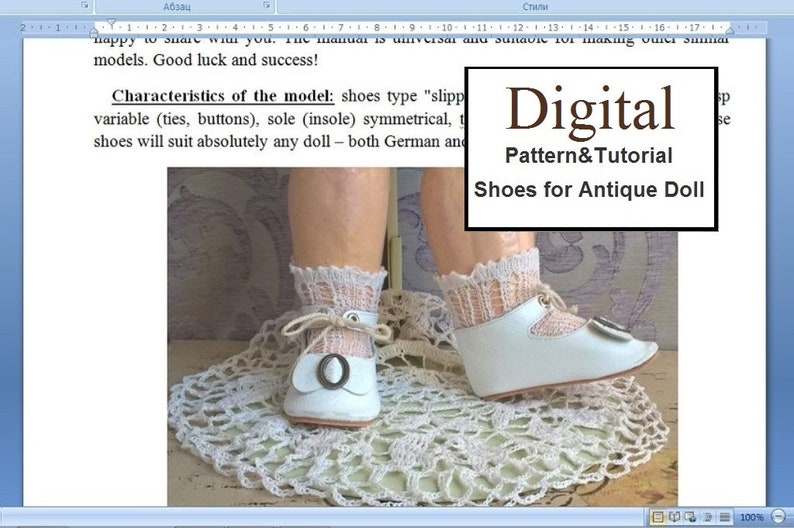Switch to Full Screen Reading view
794x528 pixels.
pos(674,517)
